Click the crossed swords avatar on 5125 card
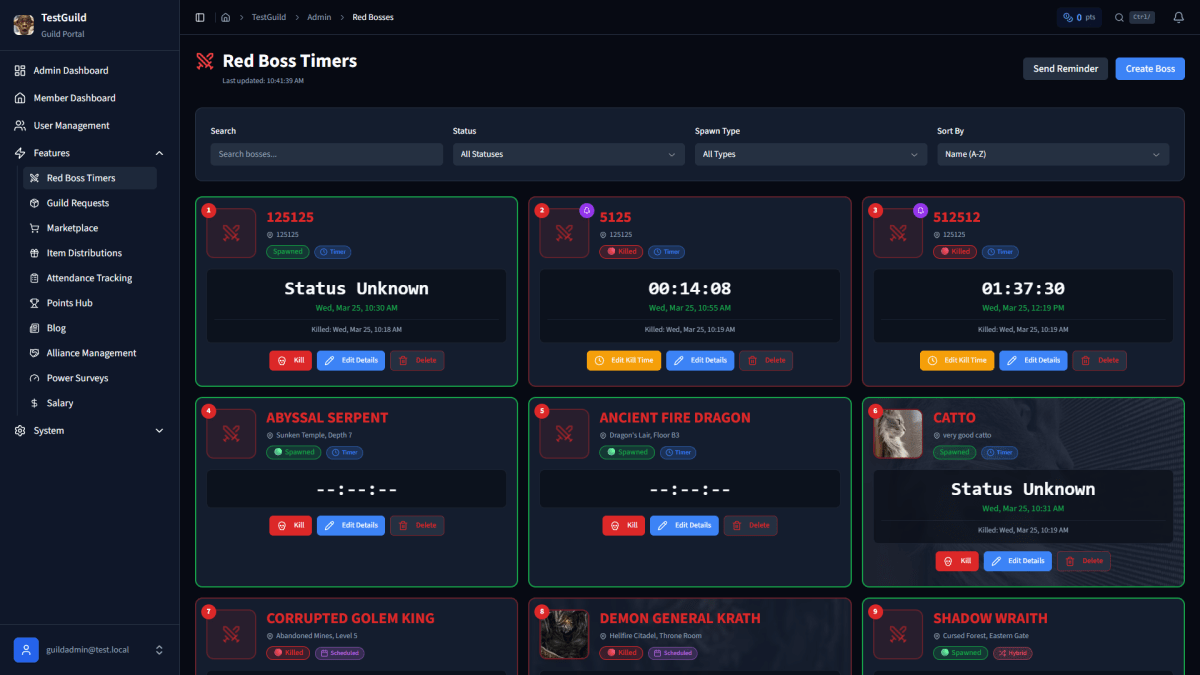Screen dimensions: 1200x675 (565, 233)
